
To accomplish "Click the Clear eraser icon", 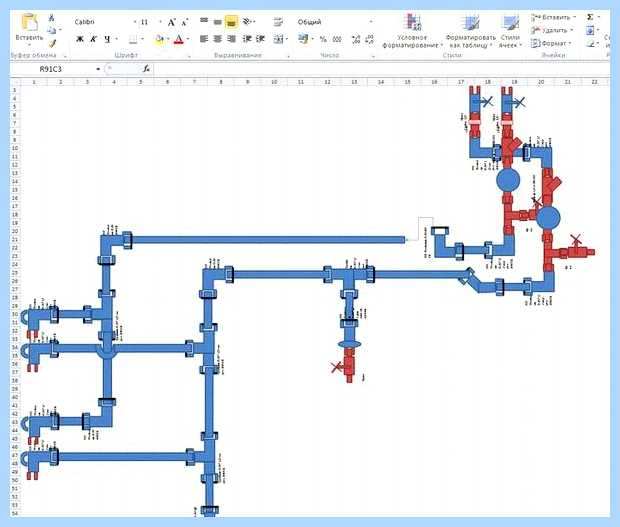I will (590, 43).
